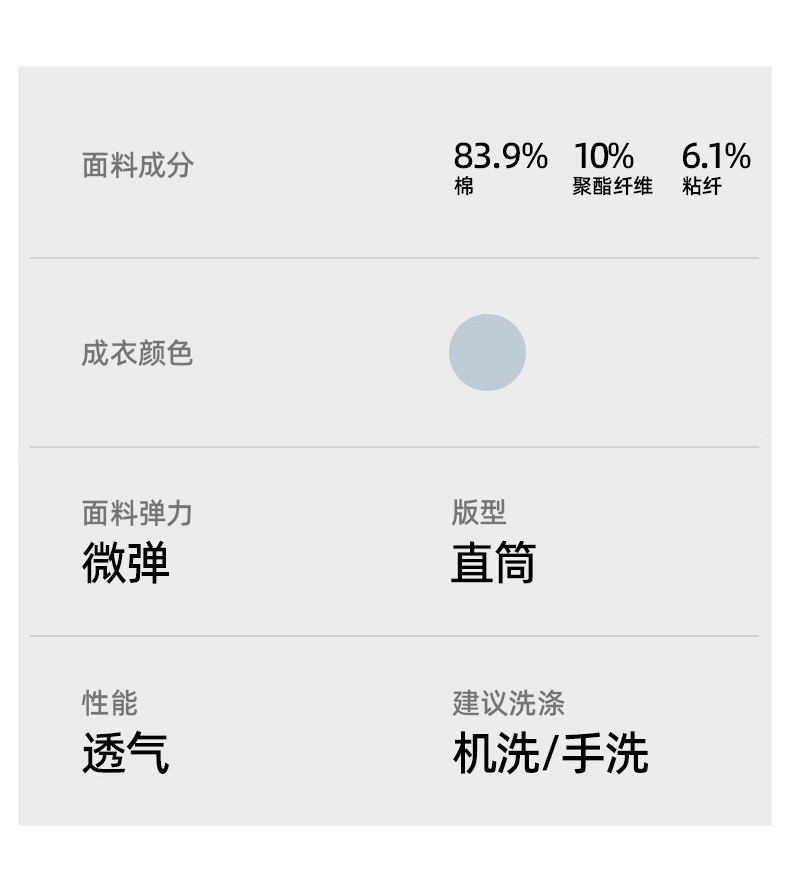The image size is (790, 891).
Task: Click the 成衣颜色 label
Action: pyautogui.click(x=137, y=353)
